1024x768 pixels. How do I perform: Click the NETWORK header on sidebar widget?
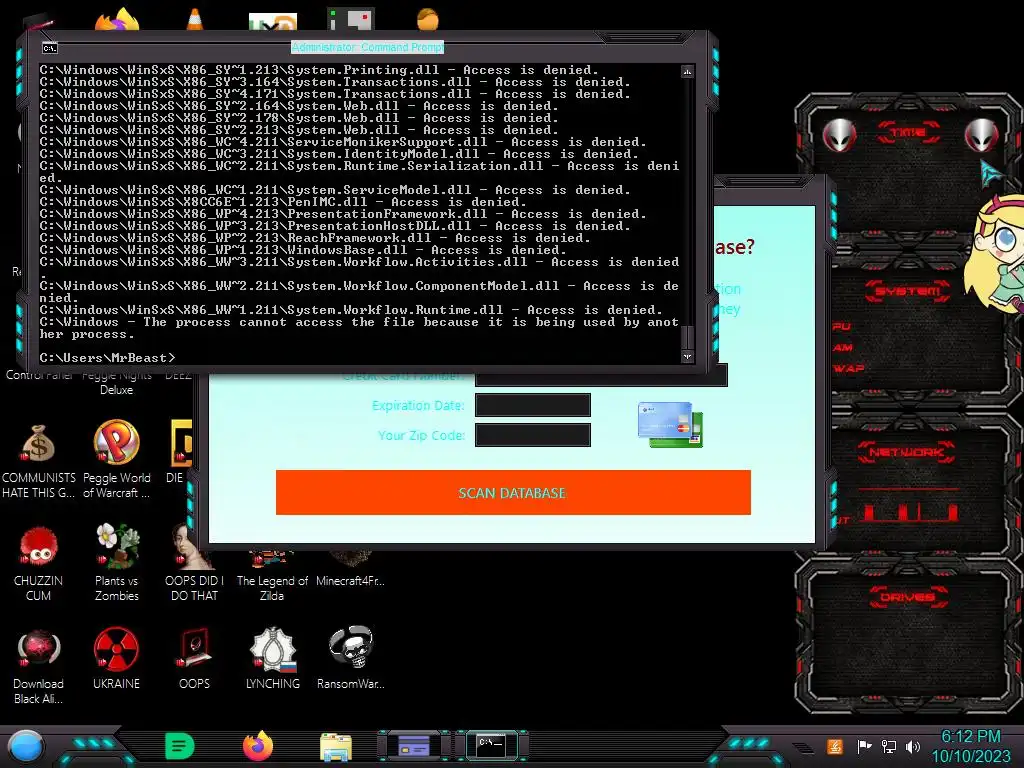(906, 452)
